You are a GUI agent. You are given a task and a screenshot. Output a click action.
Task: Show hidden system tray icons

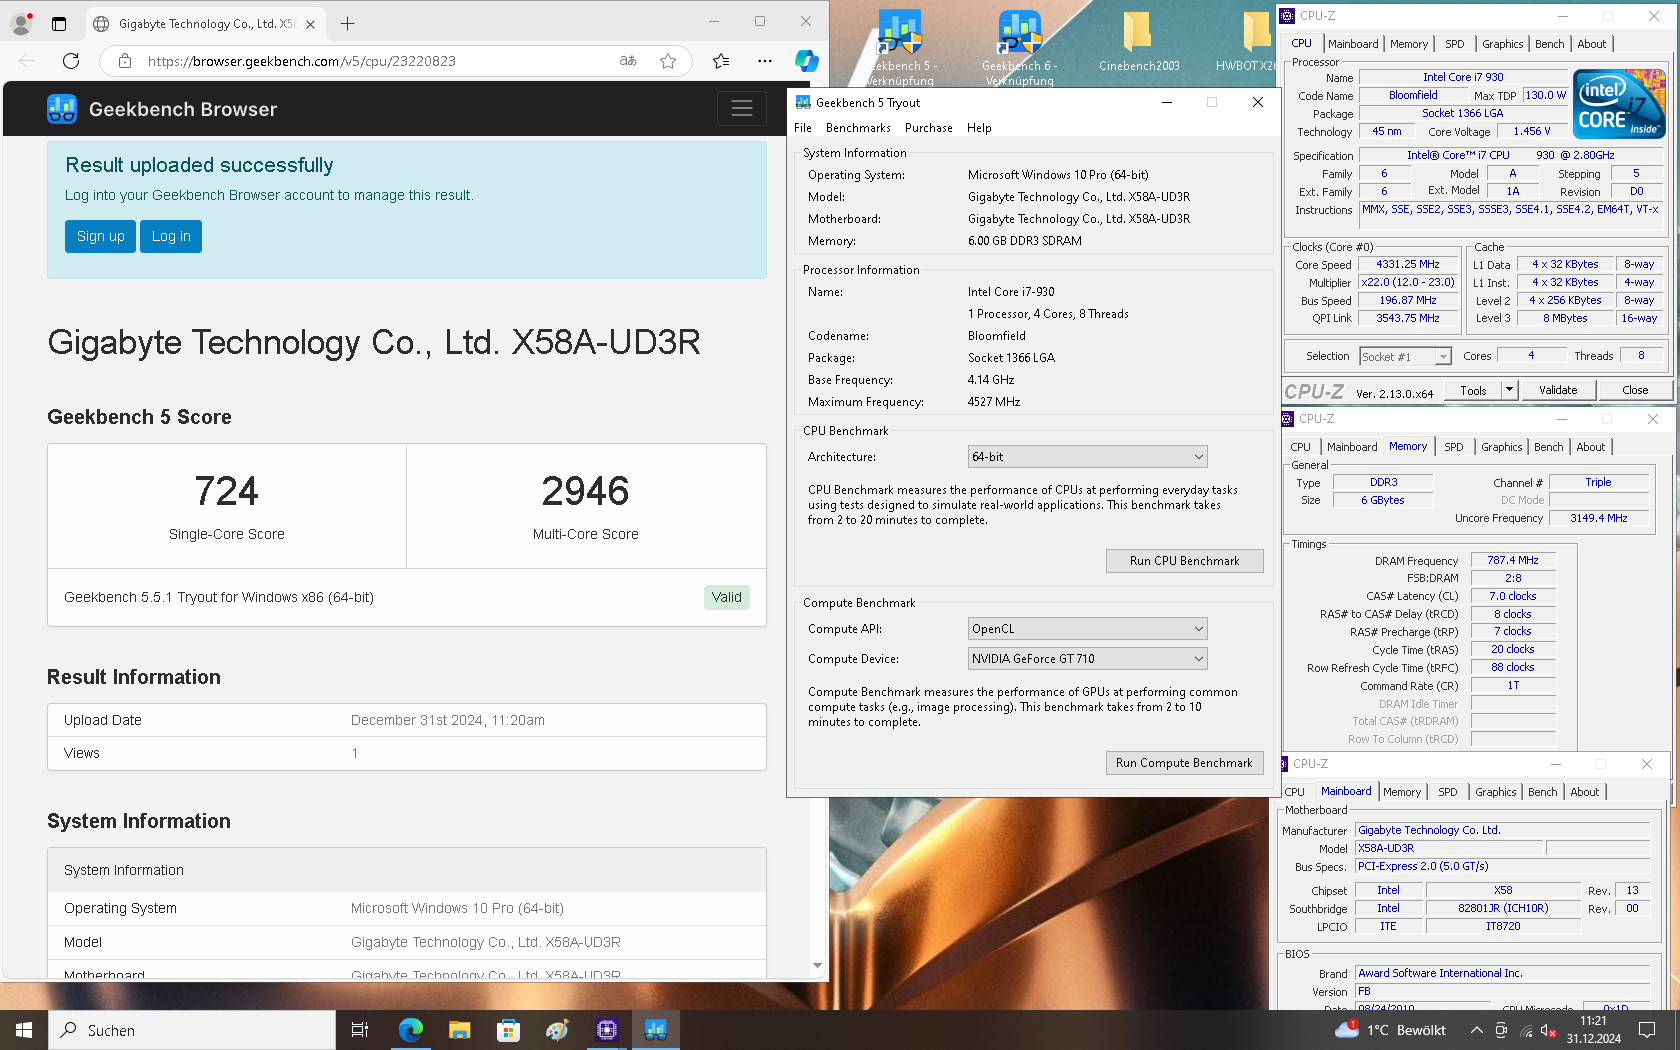click(x=1476, y=1030)
